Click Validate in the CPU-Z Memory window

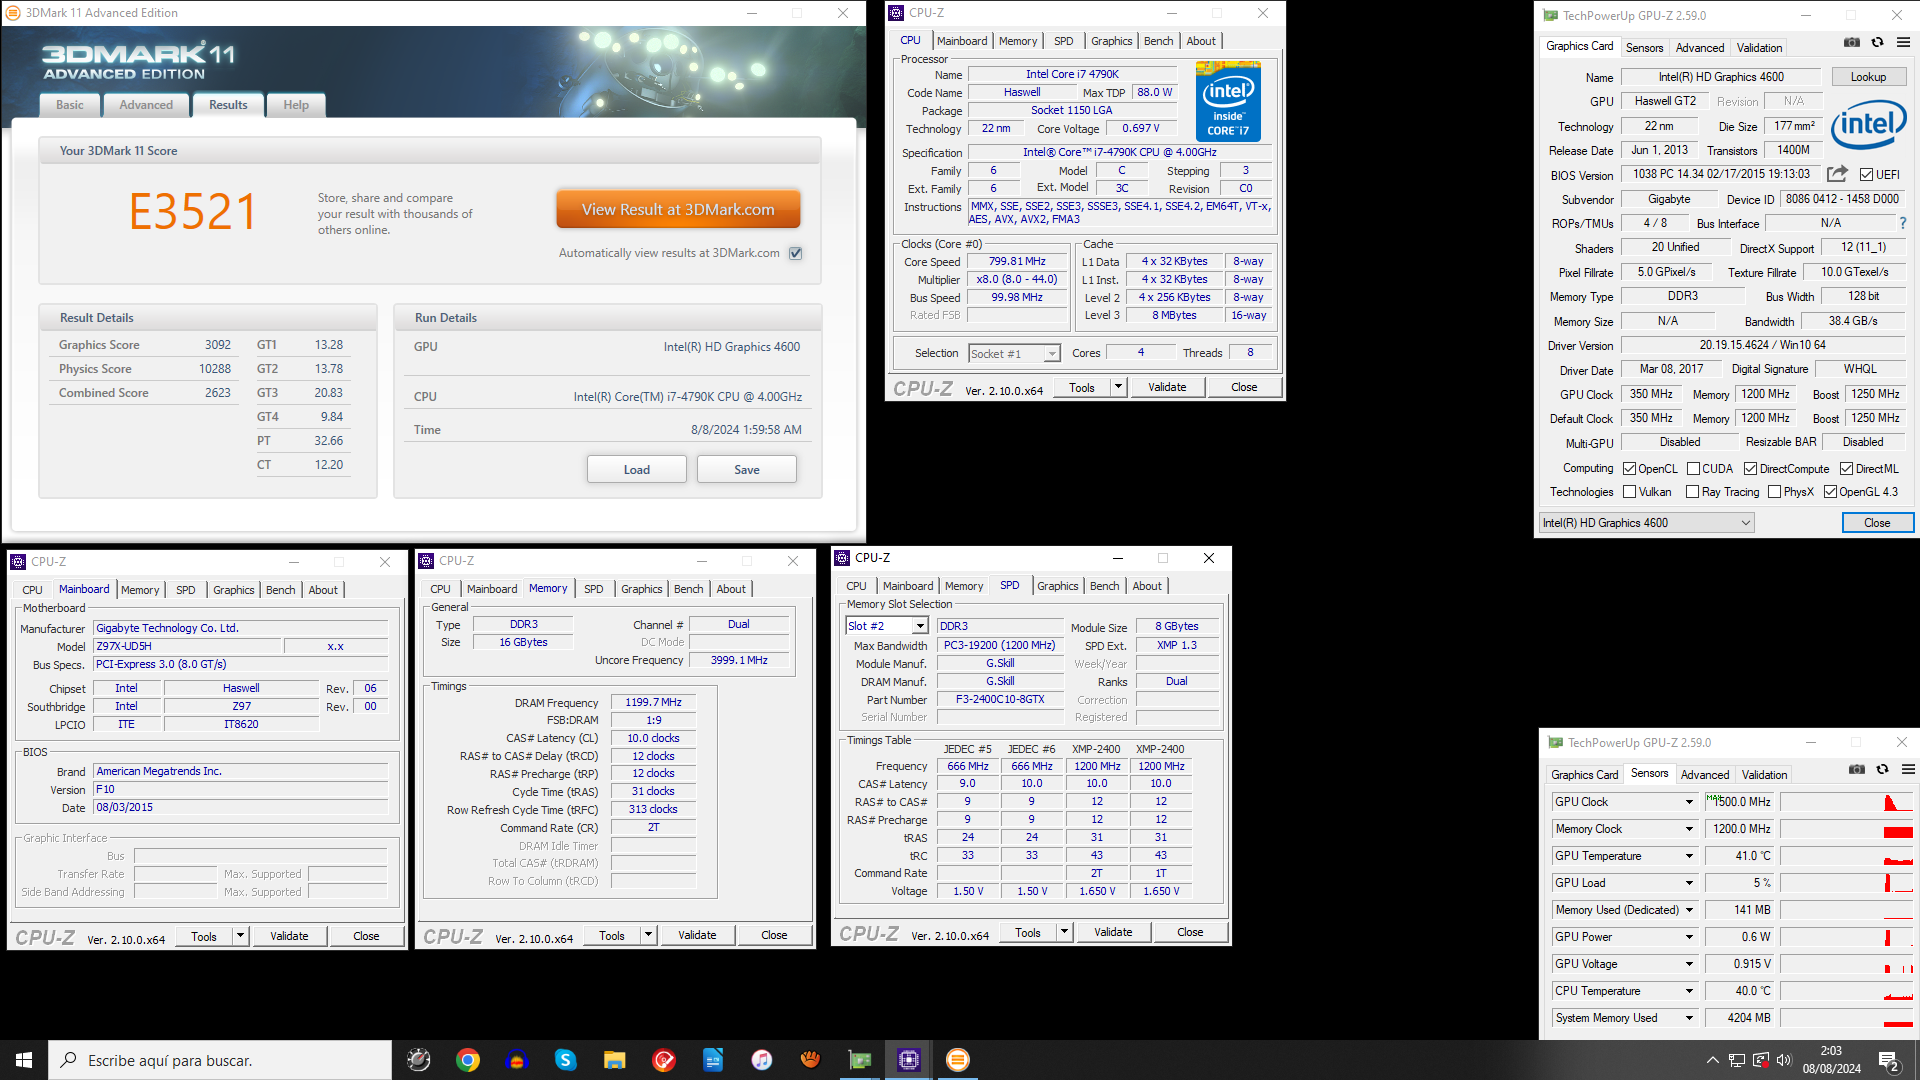(697, 935)
